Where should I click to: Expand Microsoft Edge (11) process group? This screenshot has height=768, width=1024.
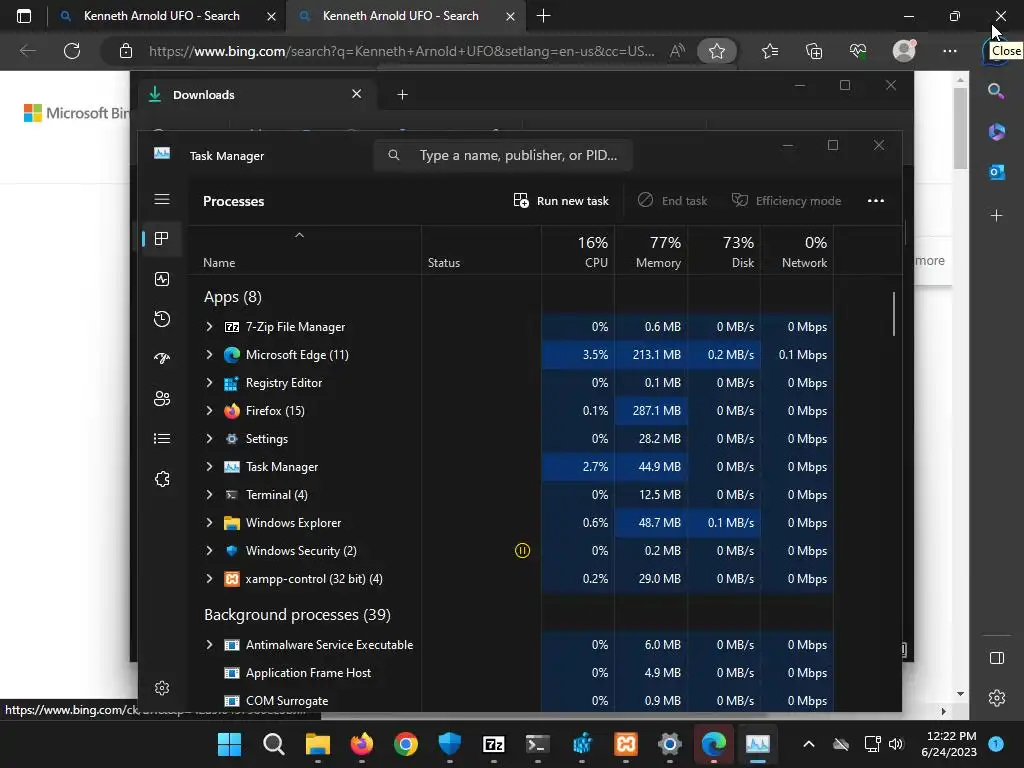(209, 355)
